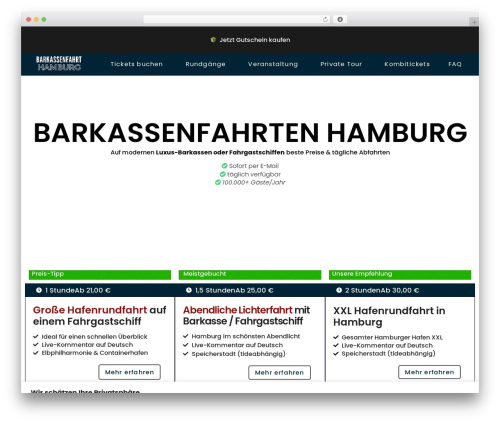Click Mehr erfahren for Abendliche Lichterfahrt
This screenshot has width=500, height=423.
[x=279, y=372]
